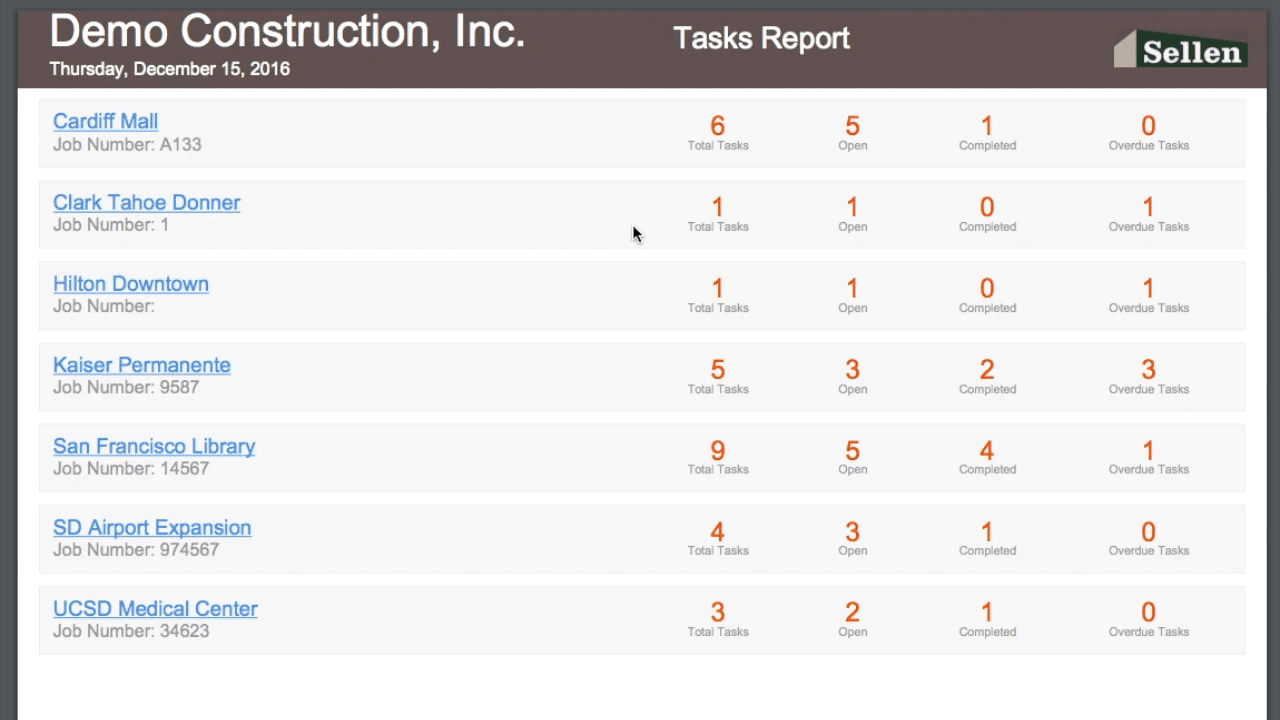Click the Demo Construction, Inc. company name
Image resolution: width=1280 pixels, height=720 pixels.
point(287,32)
